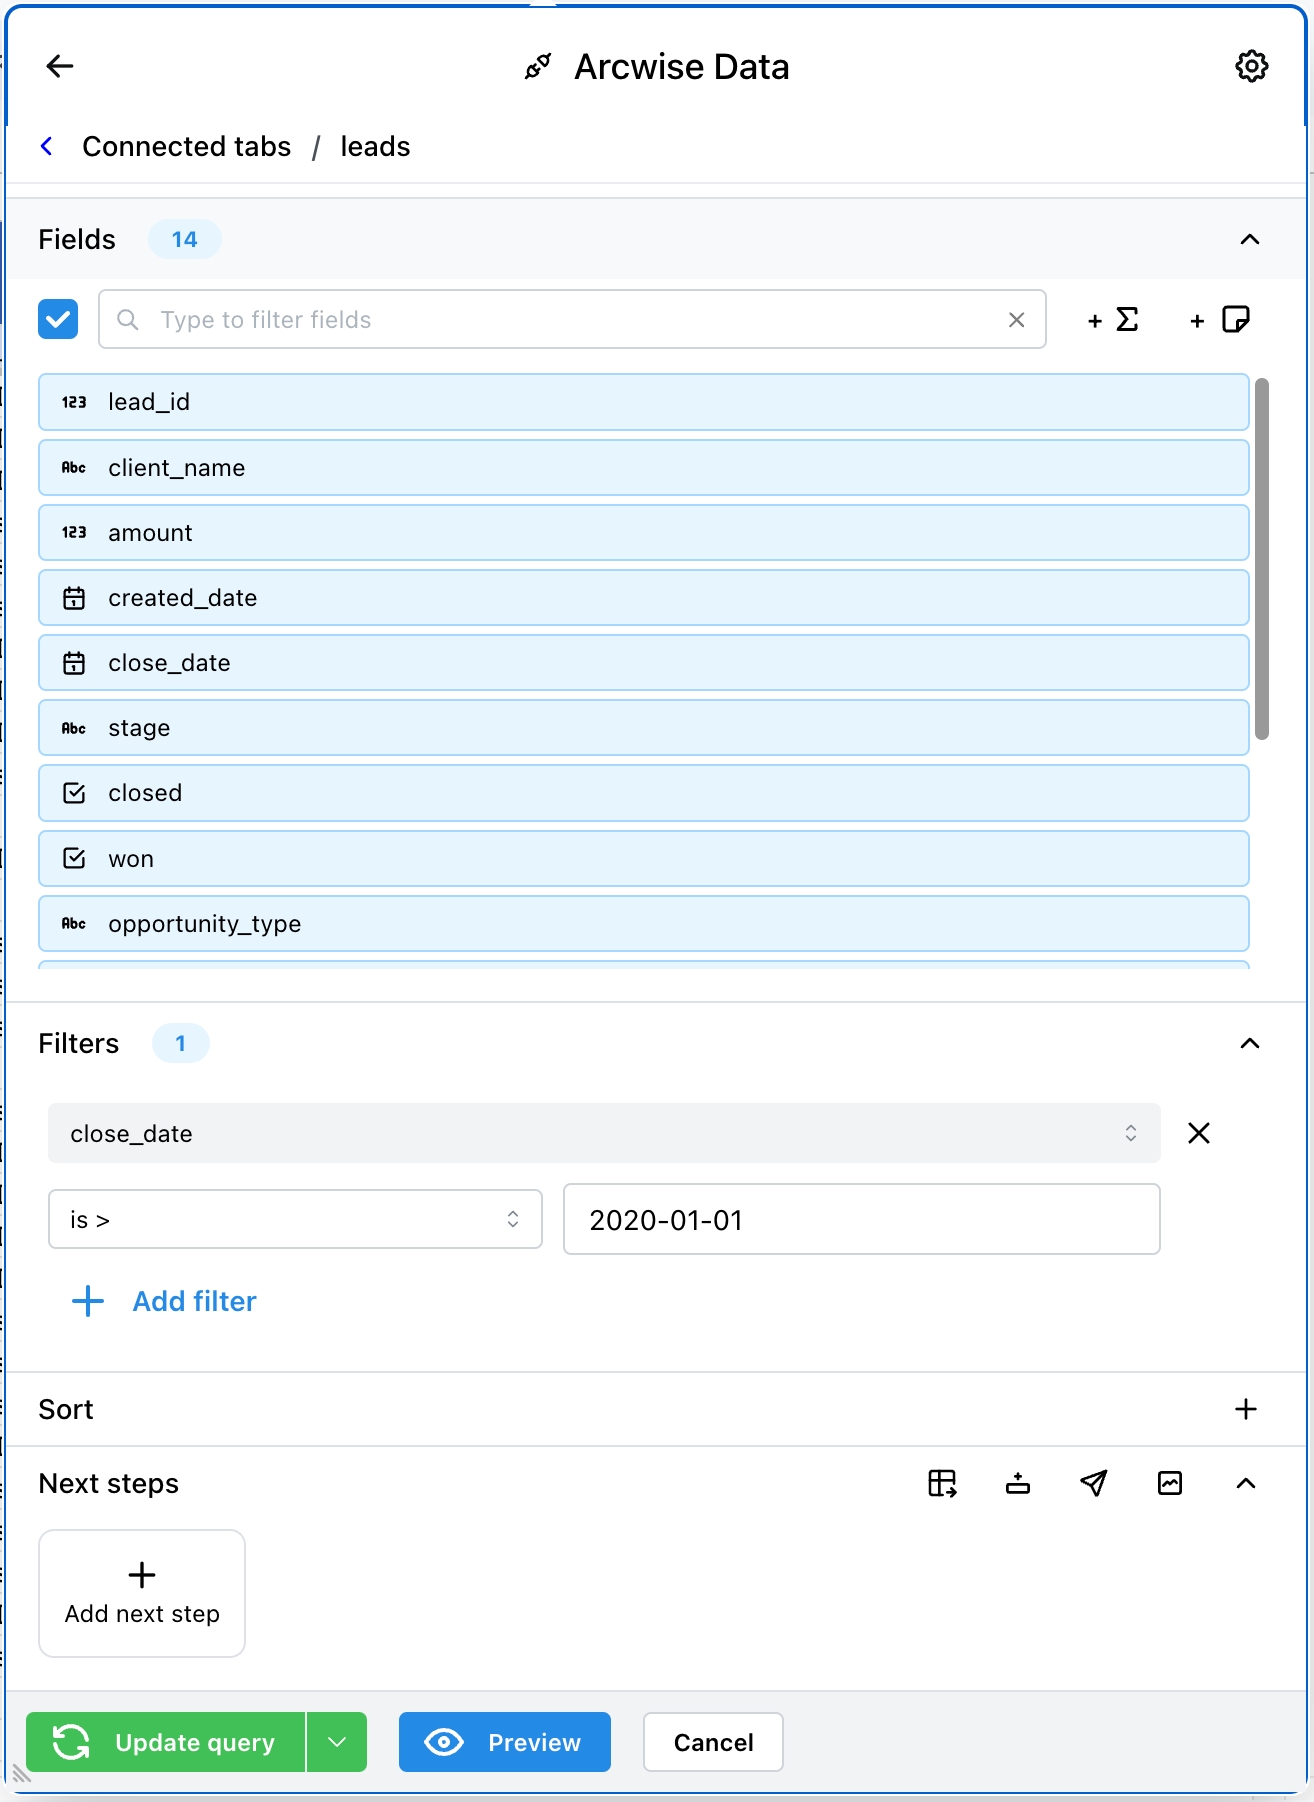Open the 'is >' operator dropdown
This screenshot has height=1802, width=1314.
(x=295, y=1219)
